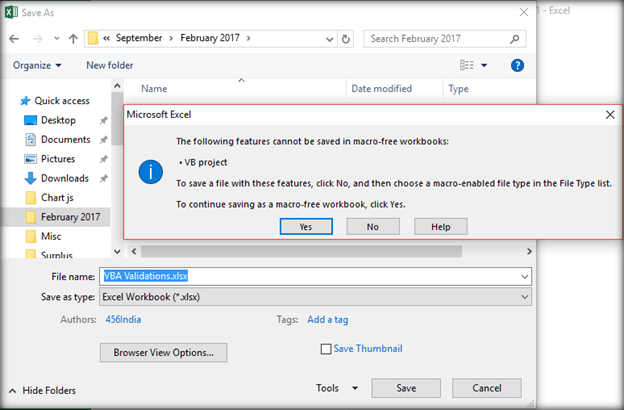Viewport: 624px width, 410px height.
Task: Click the blue information icon in warning
Action: 150,172
